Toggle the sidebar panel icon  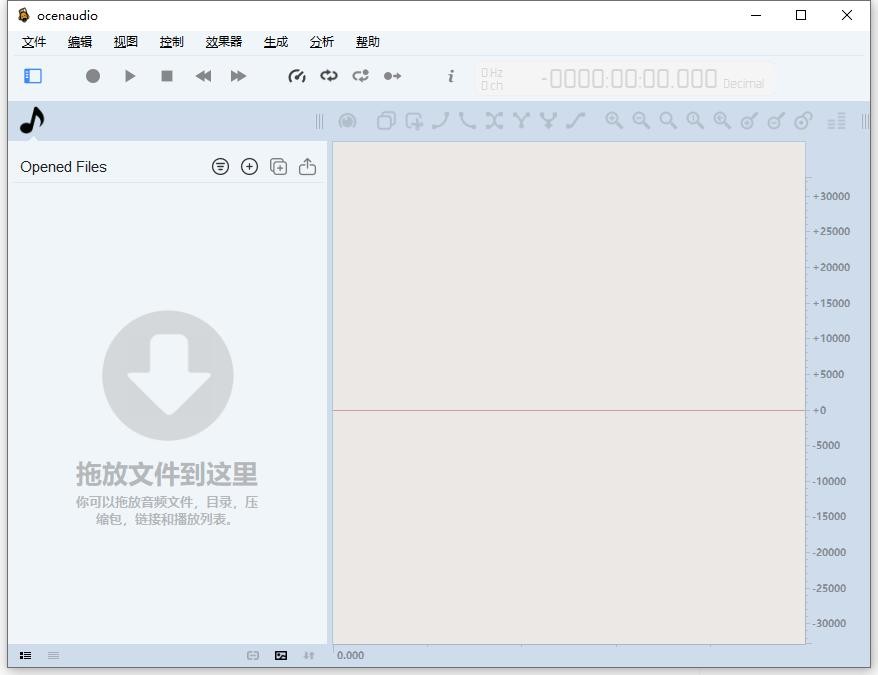[x=33, y=76]
